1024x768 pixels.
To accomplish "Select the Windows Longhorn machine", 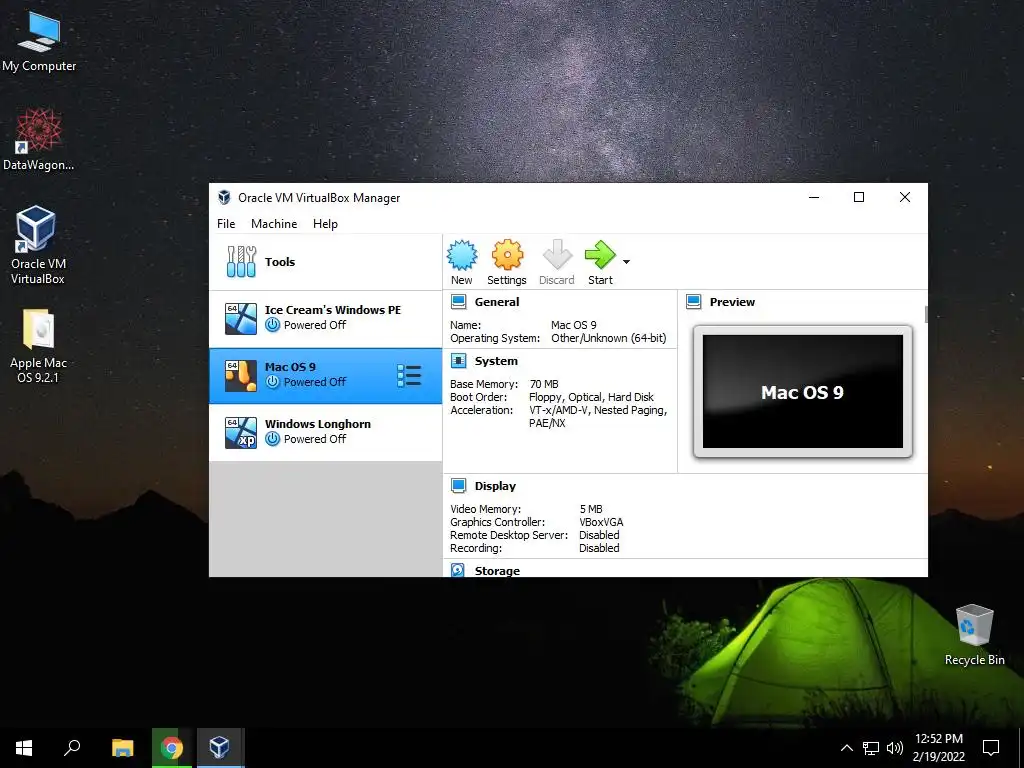I will (325, 432).
